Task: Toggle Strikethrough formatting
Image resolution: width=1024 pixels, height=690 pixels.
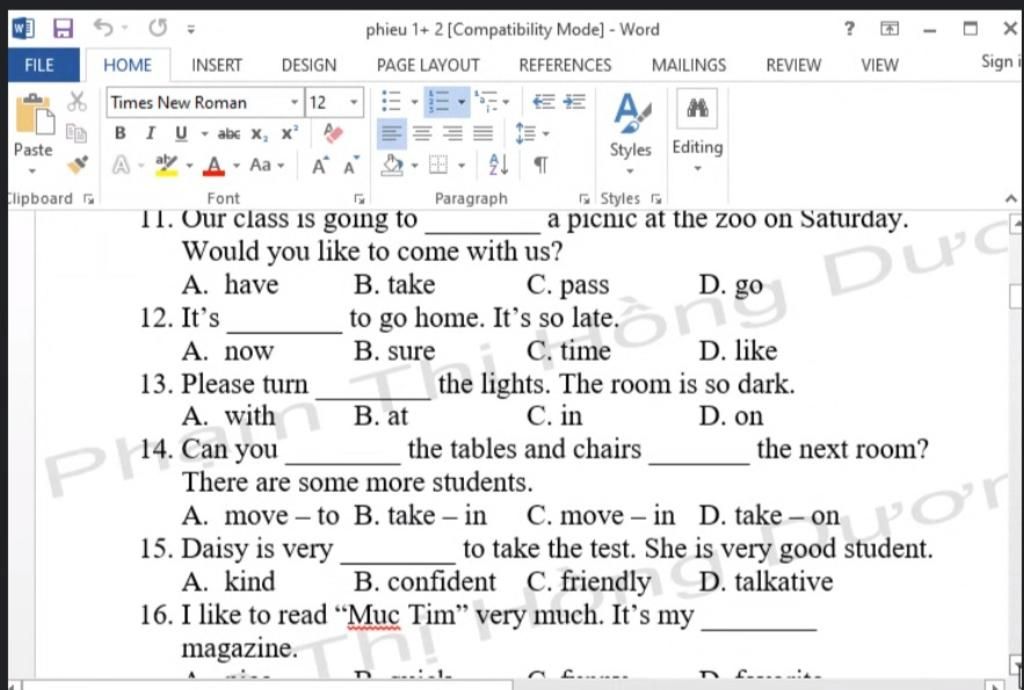Action: pyautogui.click(x=229, y=134)
